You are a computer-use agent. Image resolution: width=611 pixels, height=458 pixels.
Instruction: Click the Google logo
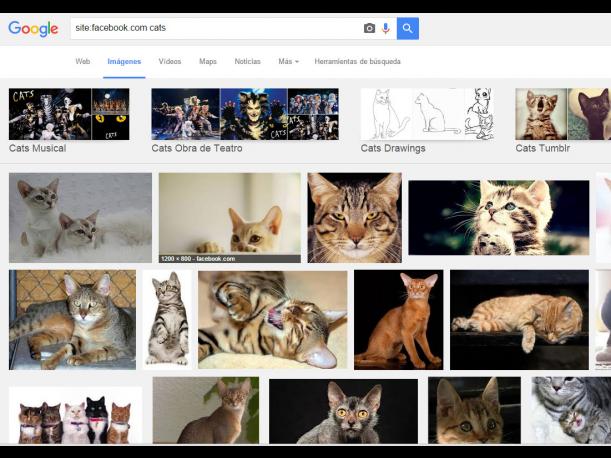(33, 29)
